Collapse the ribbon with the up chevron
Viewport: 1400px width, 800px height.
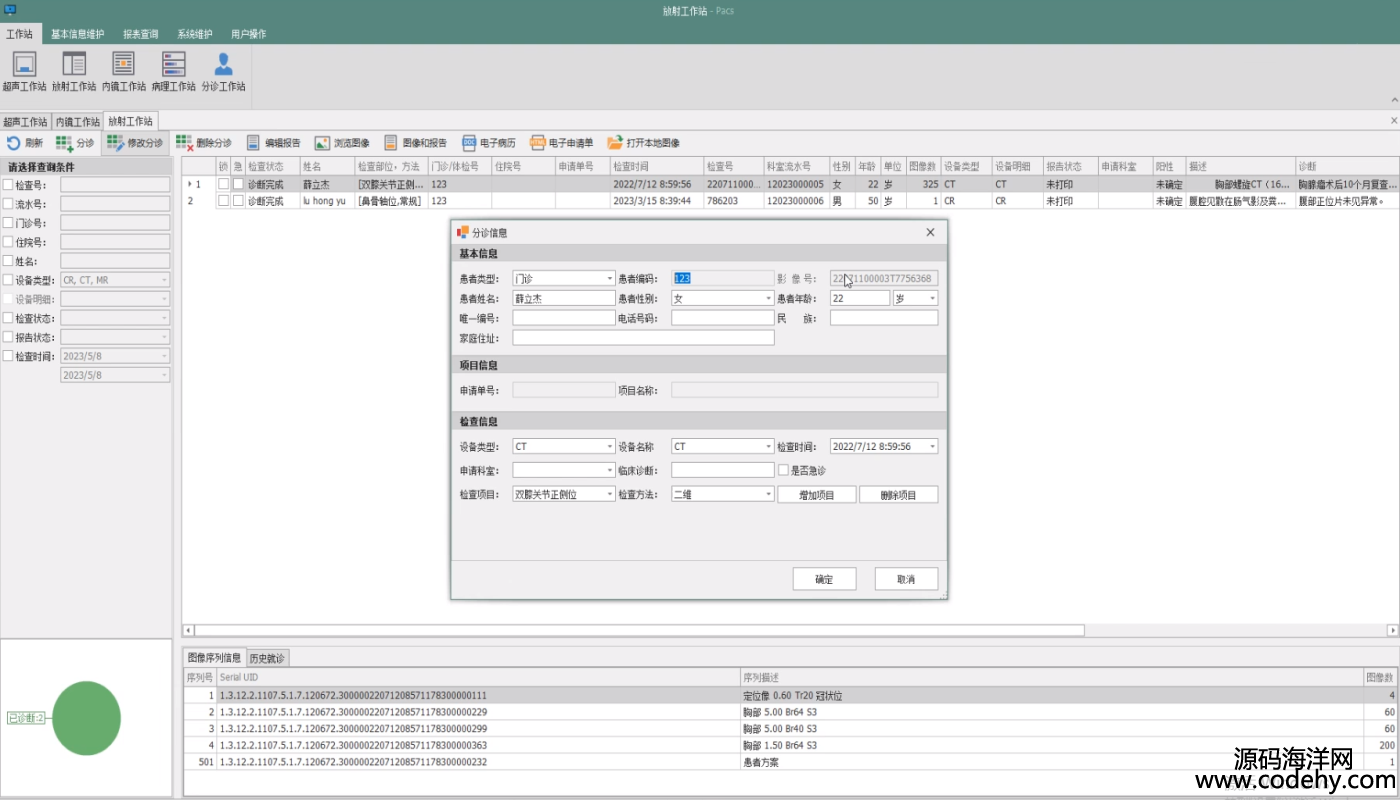(x=1394, y=101)
